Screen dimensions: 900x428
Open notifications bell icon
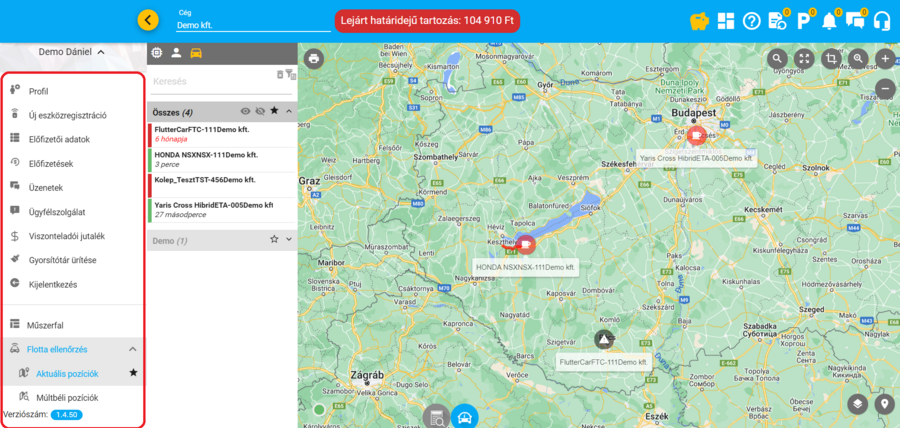829,20
